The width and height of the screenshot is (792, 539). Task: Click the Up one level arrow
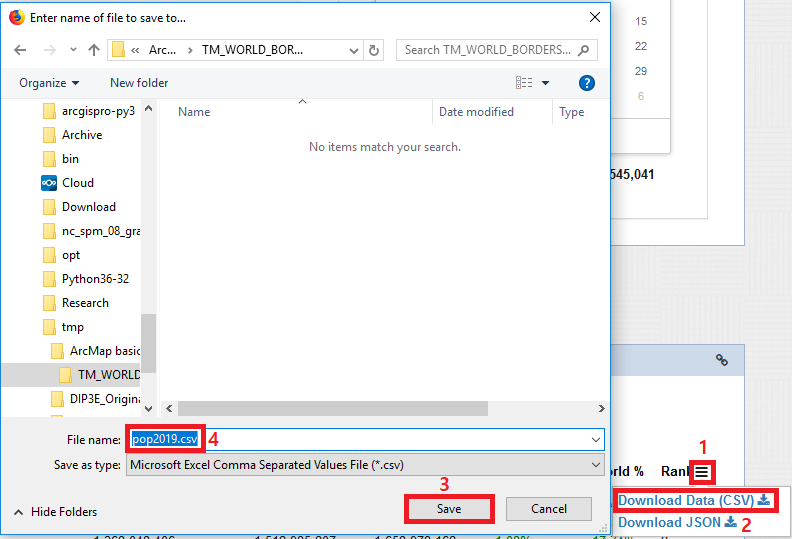coord(94,50)
